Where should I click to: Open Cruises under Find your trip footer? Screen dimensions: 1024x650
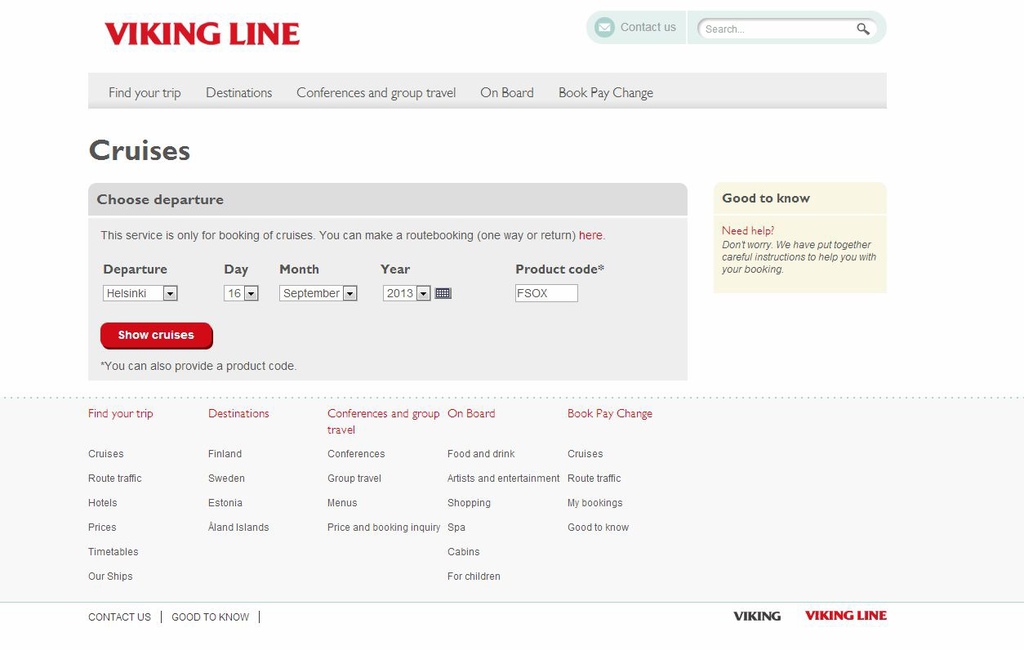(106, 454)
